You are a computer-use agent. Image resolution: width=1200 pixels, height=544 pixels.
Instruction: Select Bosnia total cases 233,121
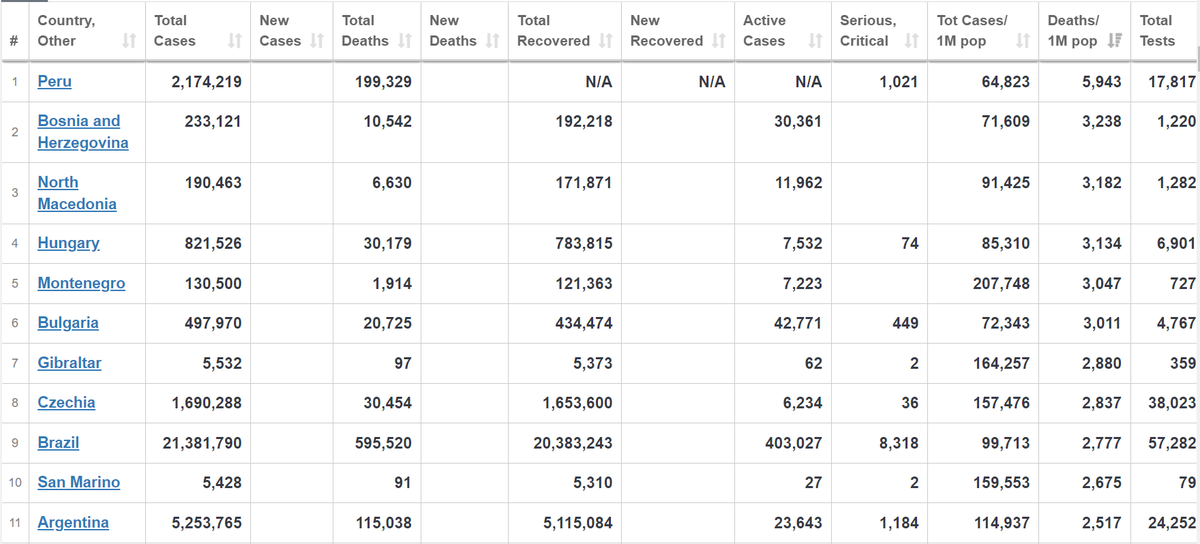[x=213, y=121]
